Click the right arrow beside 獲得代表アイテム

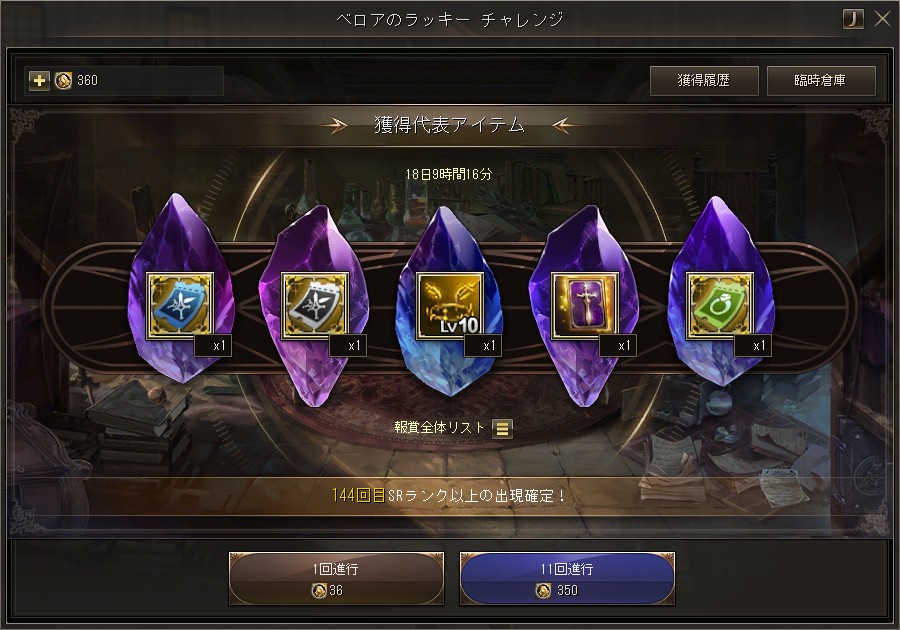tap(561, 125)
